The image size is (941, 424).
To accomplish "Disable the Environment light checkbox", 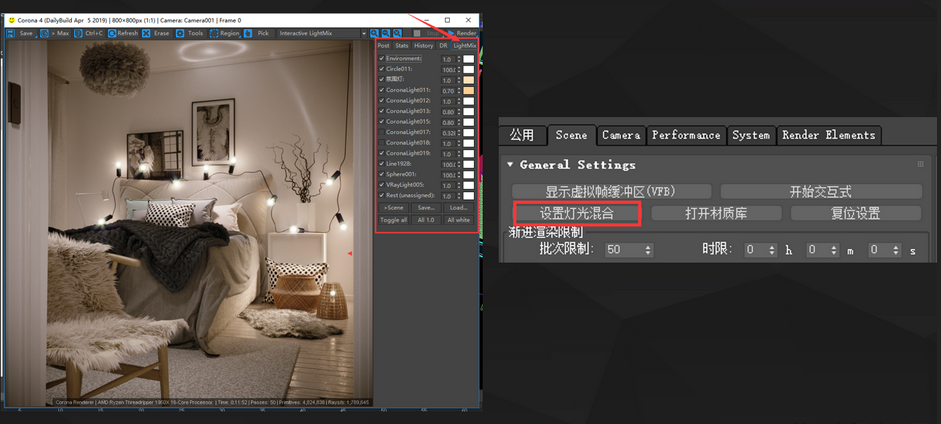I will 381,59.
